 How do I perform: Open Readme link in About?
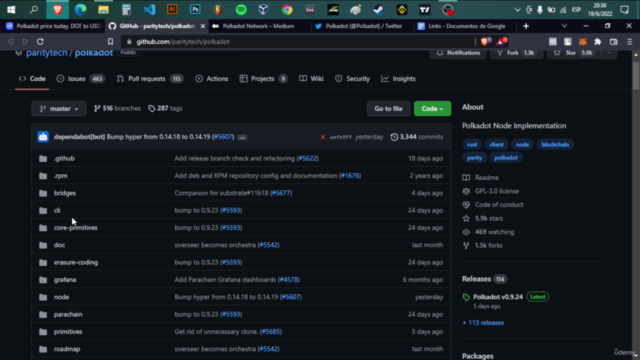(487, 178)
